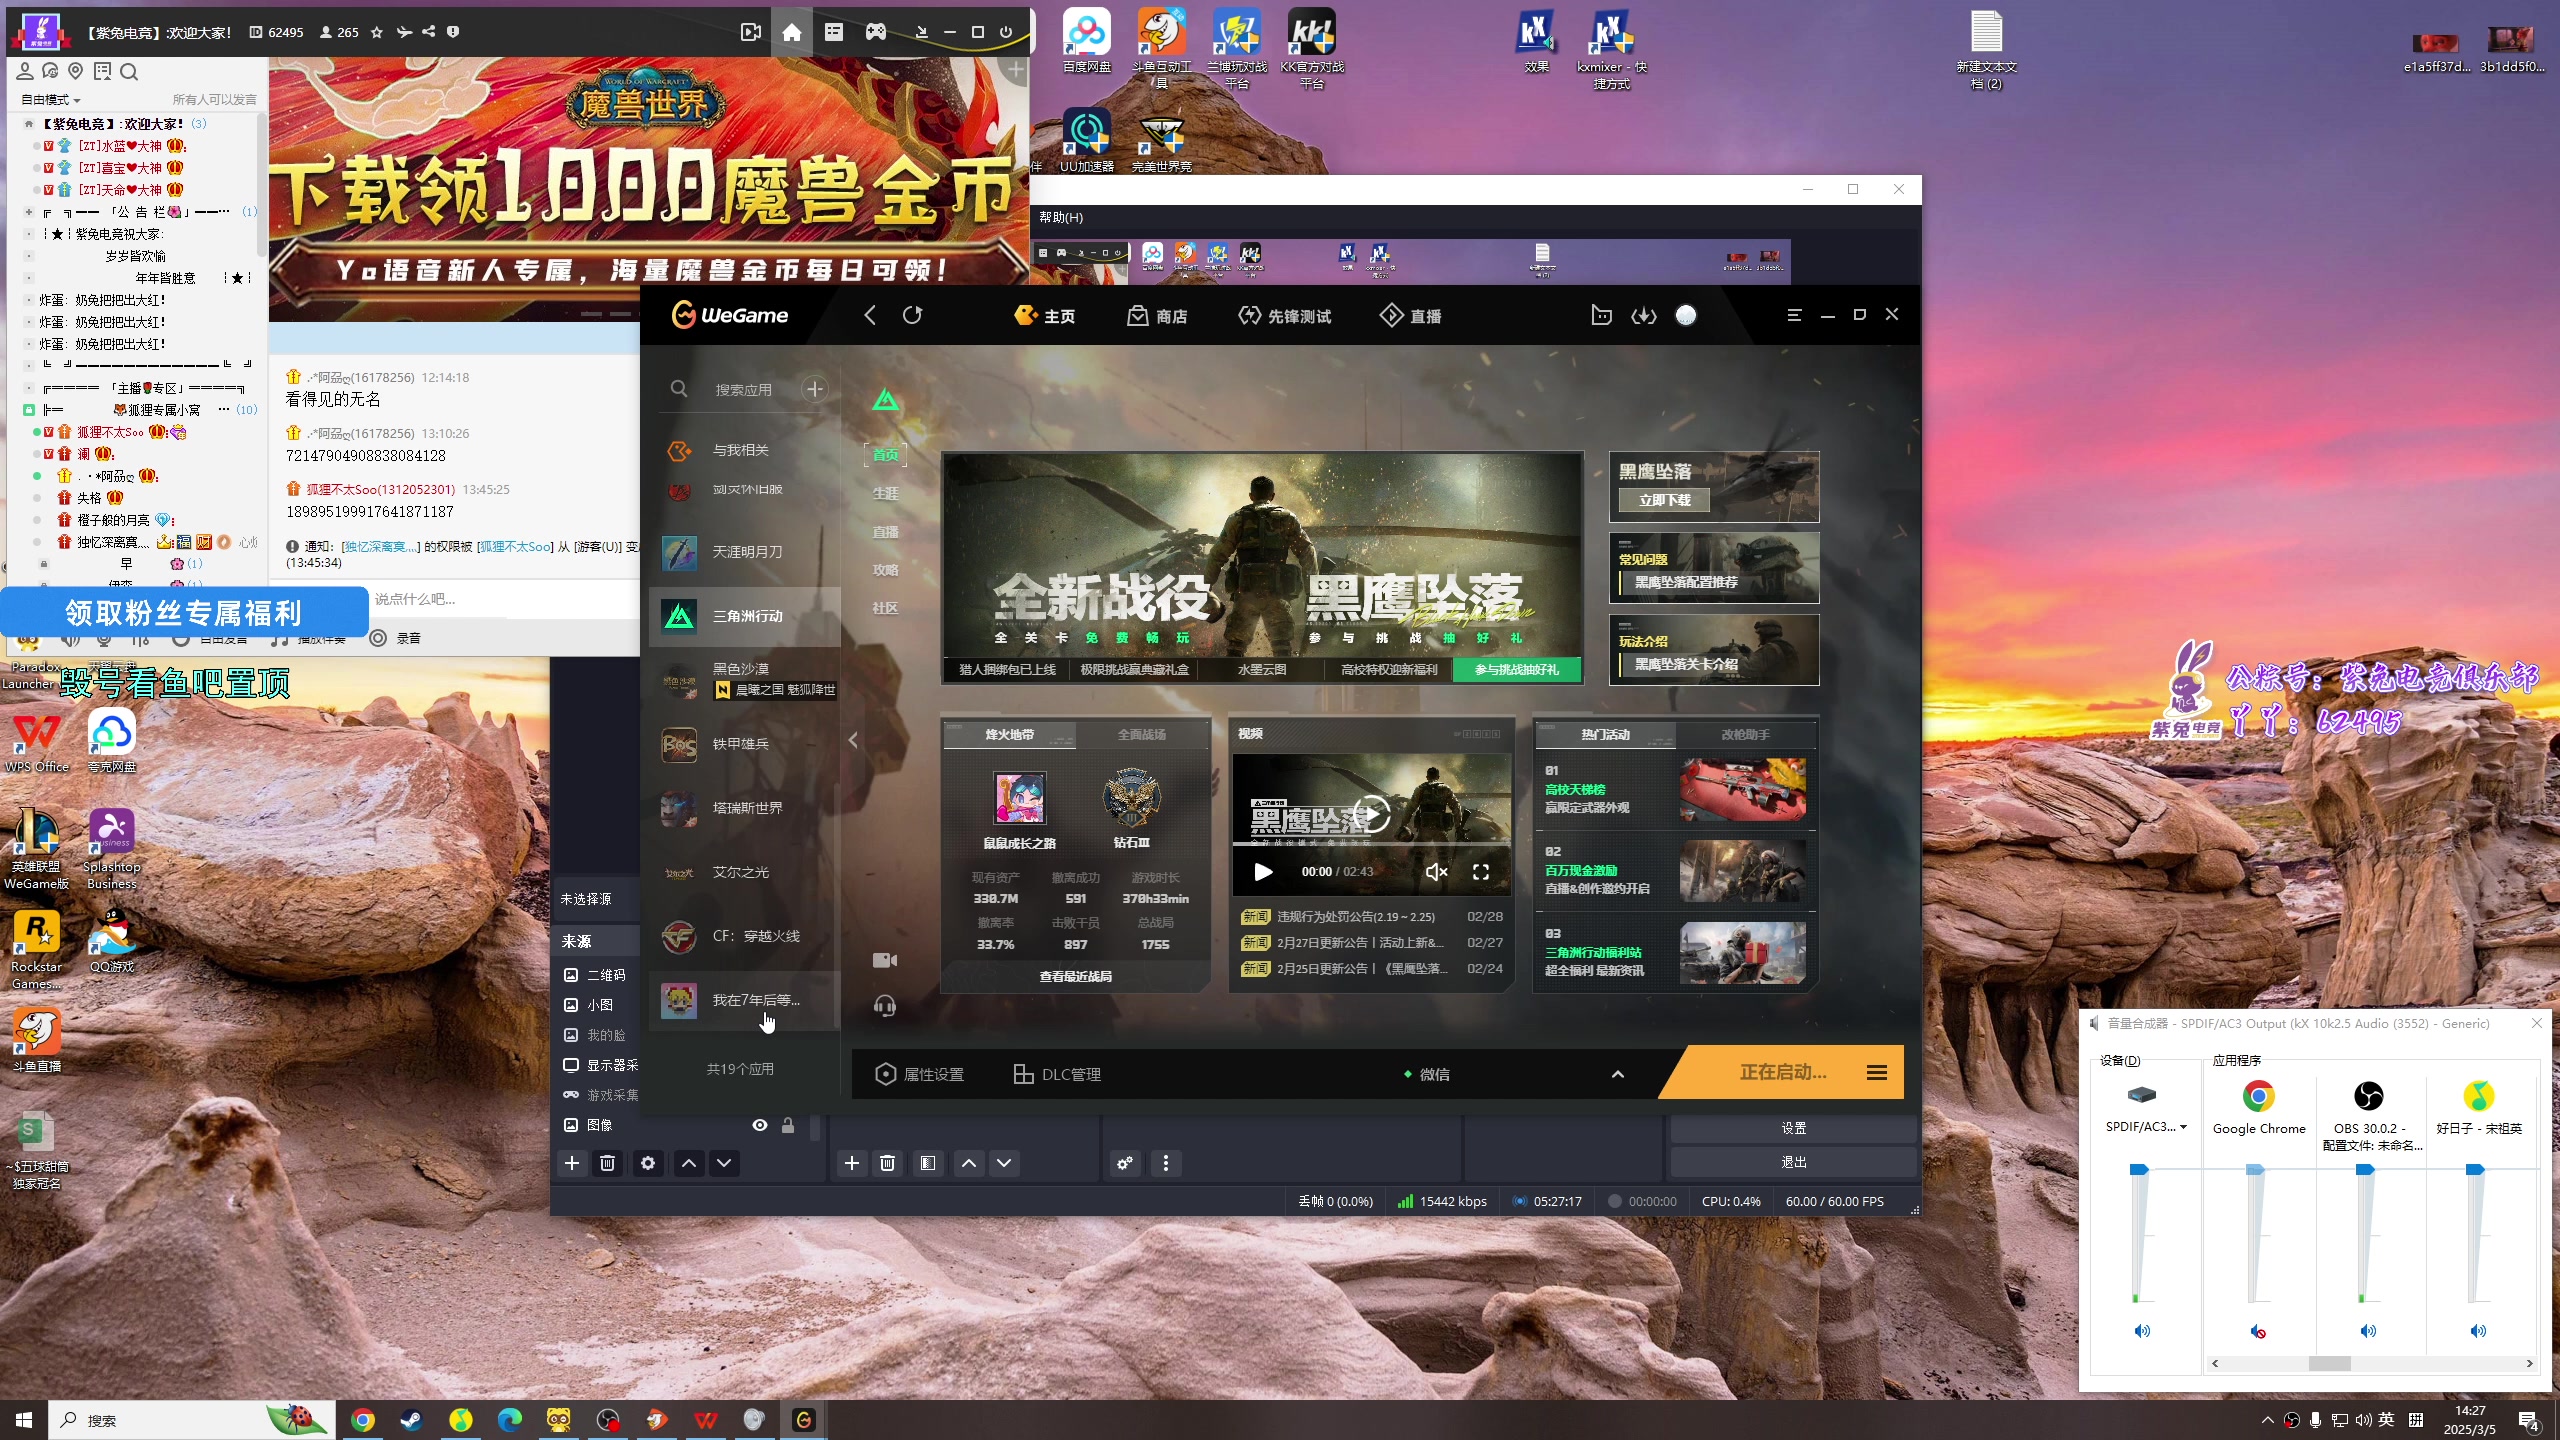Move OBS source up arrow

point(689,1163)
